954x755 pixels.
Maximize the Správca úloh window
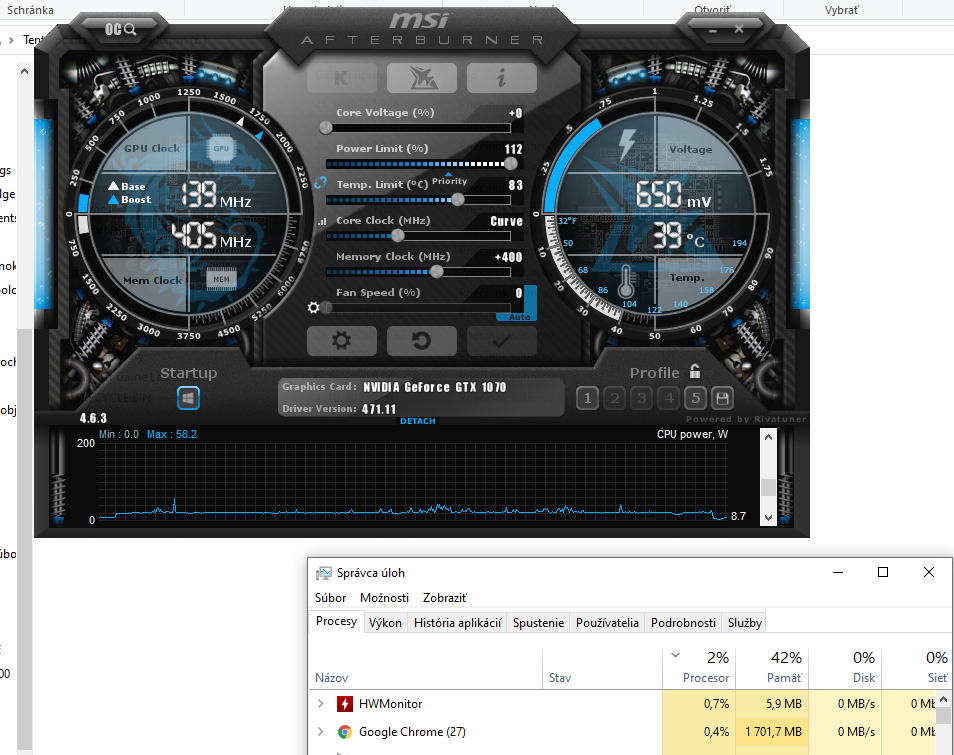[883, 572]
